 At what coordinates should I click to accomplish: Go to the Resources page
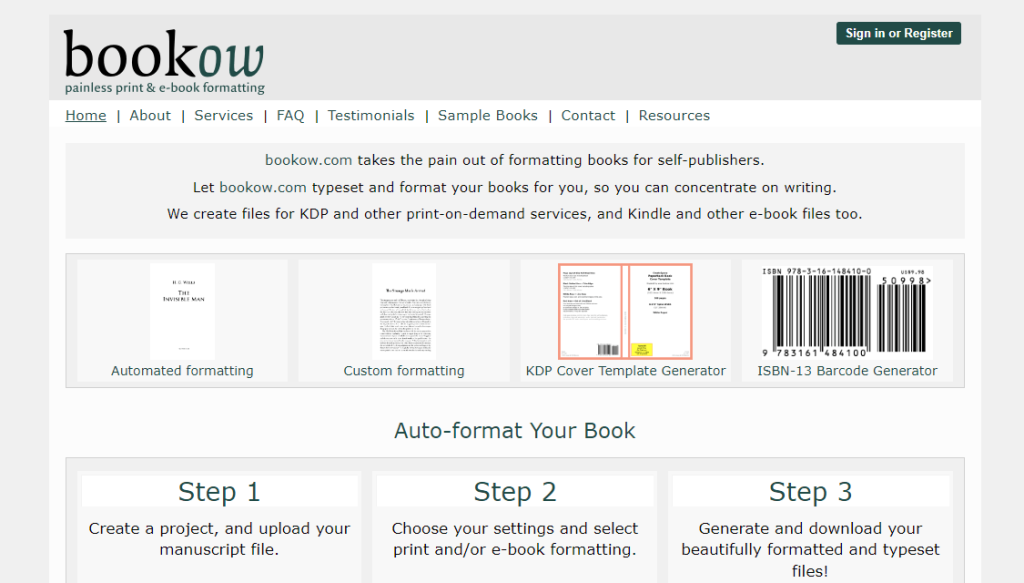674,116
